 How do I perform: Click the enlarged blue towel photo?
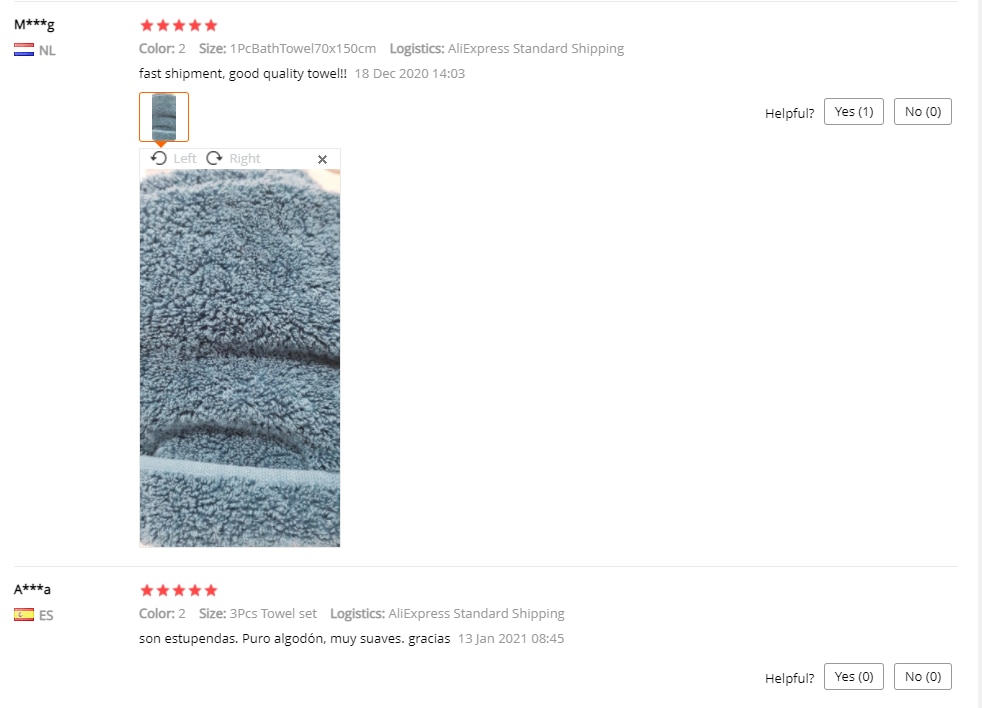(x=240, y=358)
